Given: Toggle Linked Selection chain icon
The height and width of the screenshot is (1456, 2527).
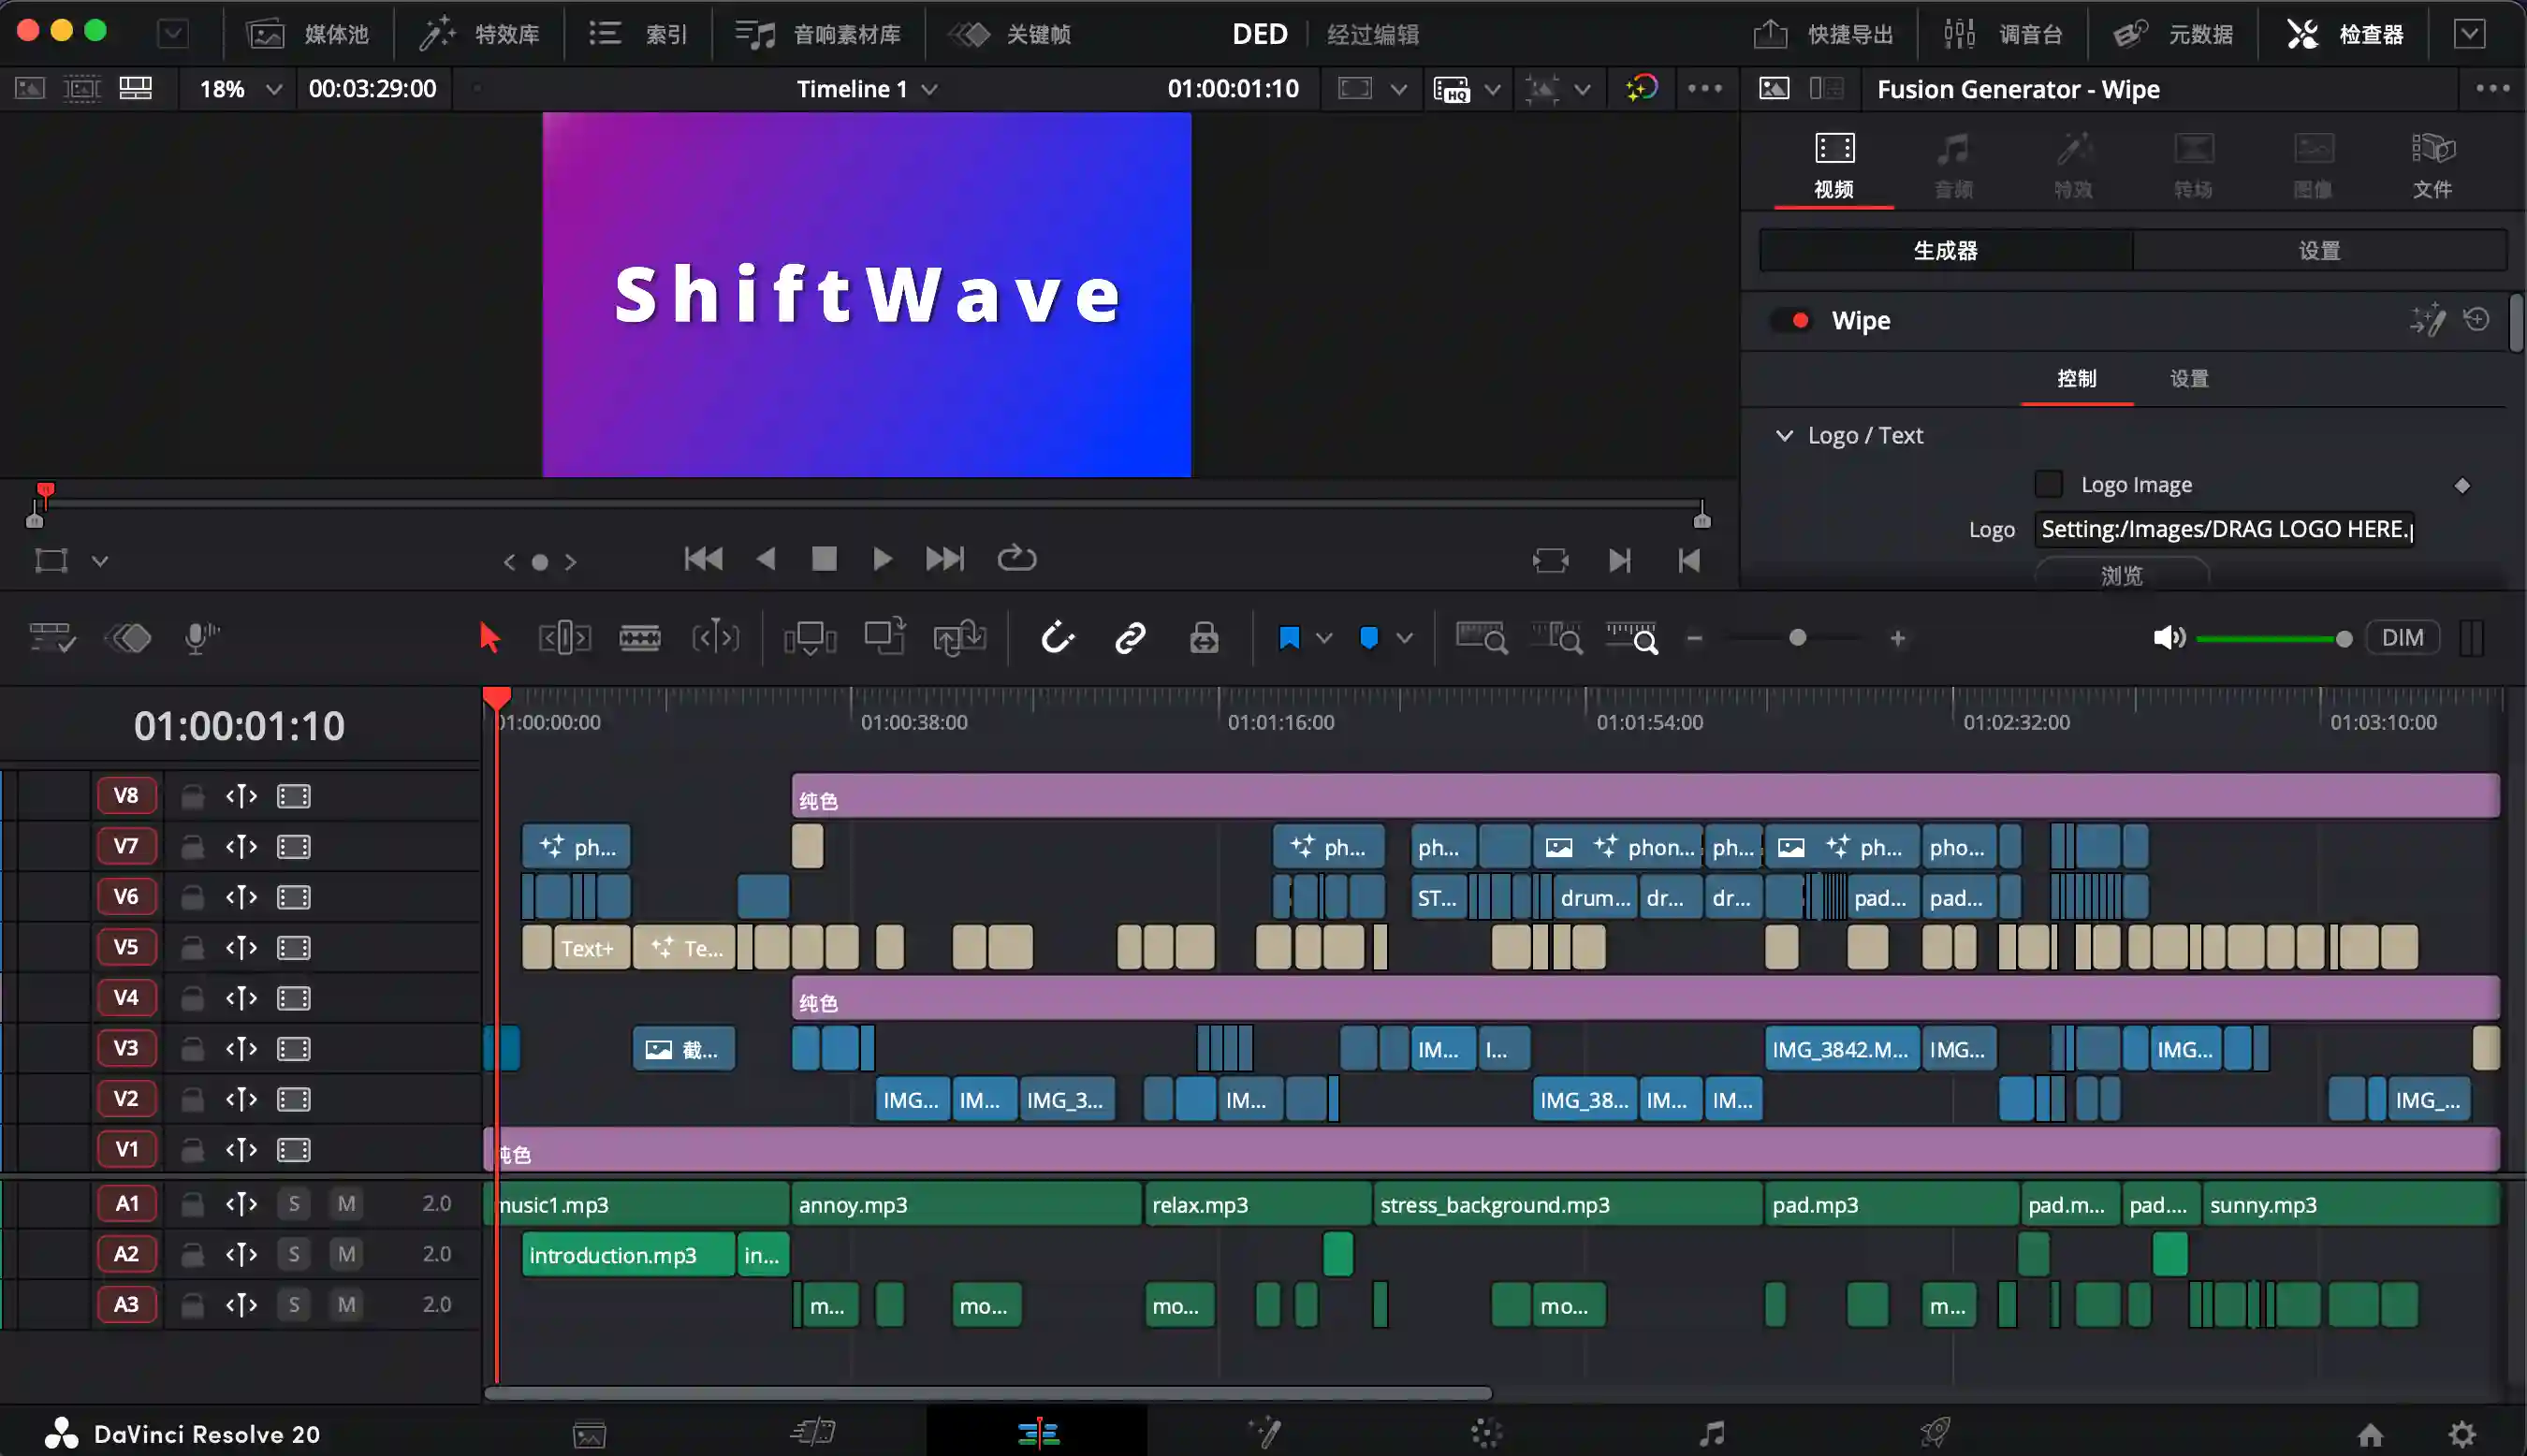Looking at the screenshot, I should point(1130,637).
